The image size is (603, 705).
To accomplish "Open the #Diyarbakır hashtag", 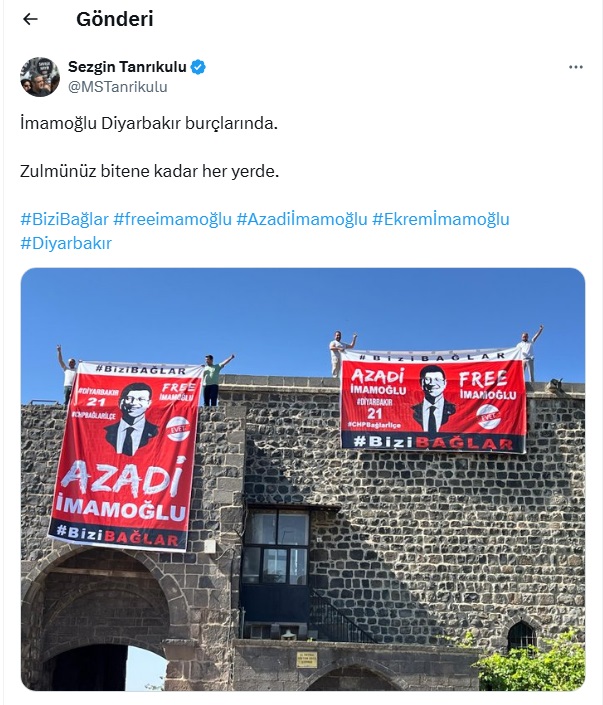I will (66, 243).
